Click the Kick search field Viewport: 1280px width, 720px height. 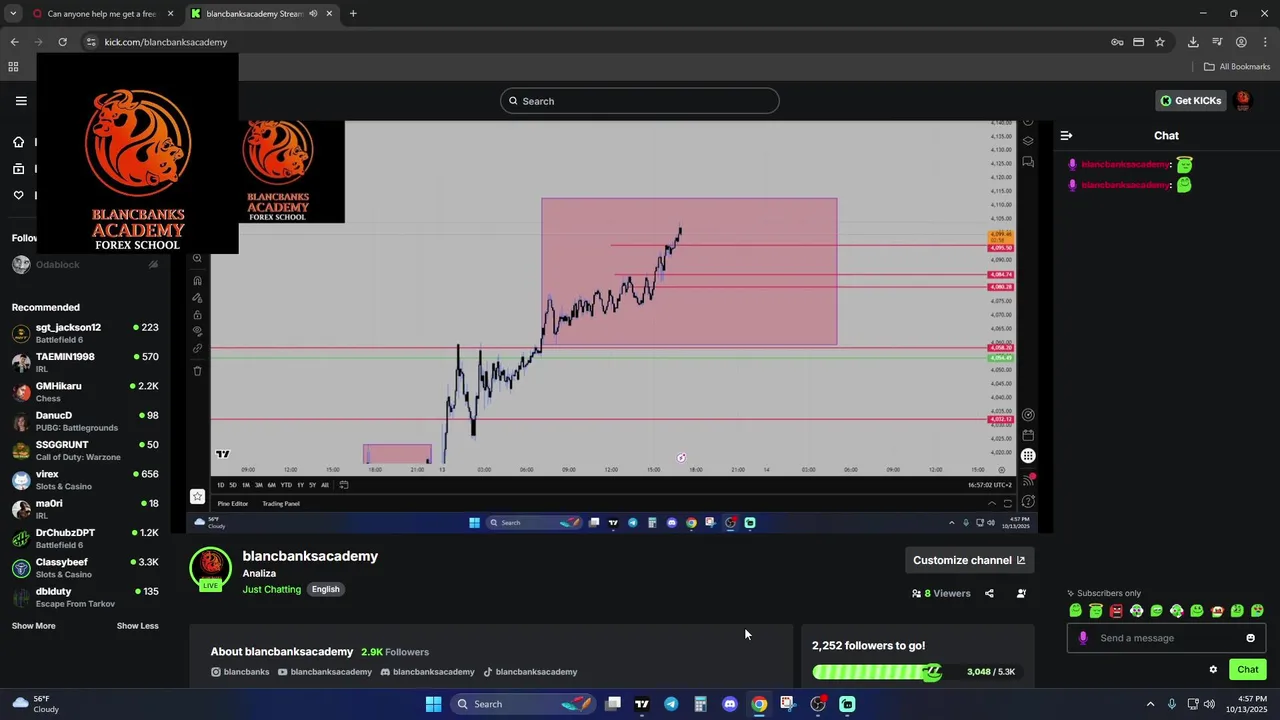(x=640, y=101)
